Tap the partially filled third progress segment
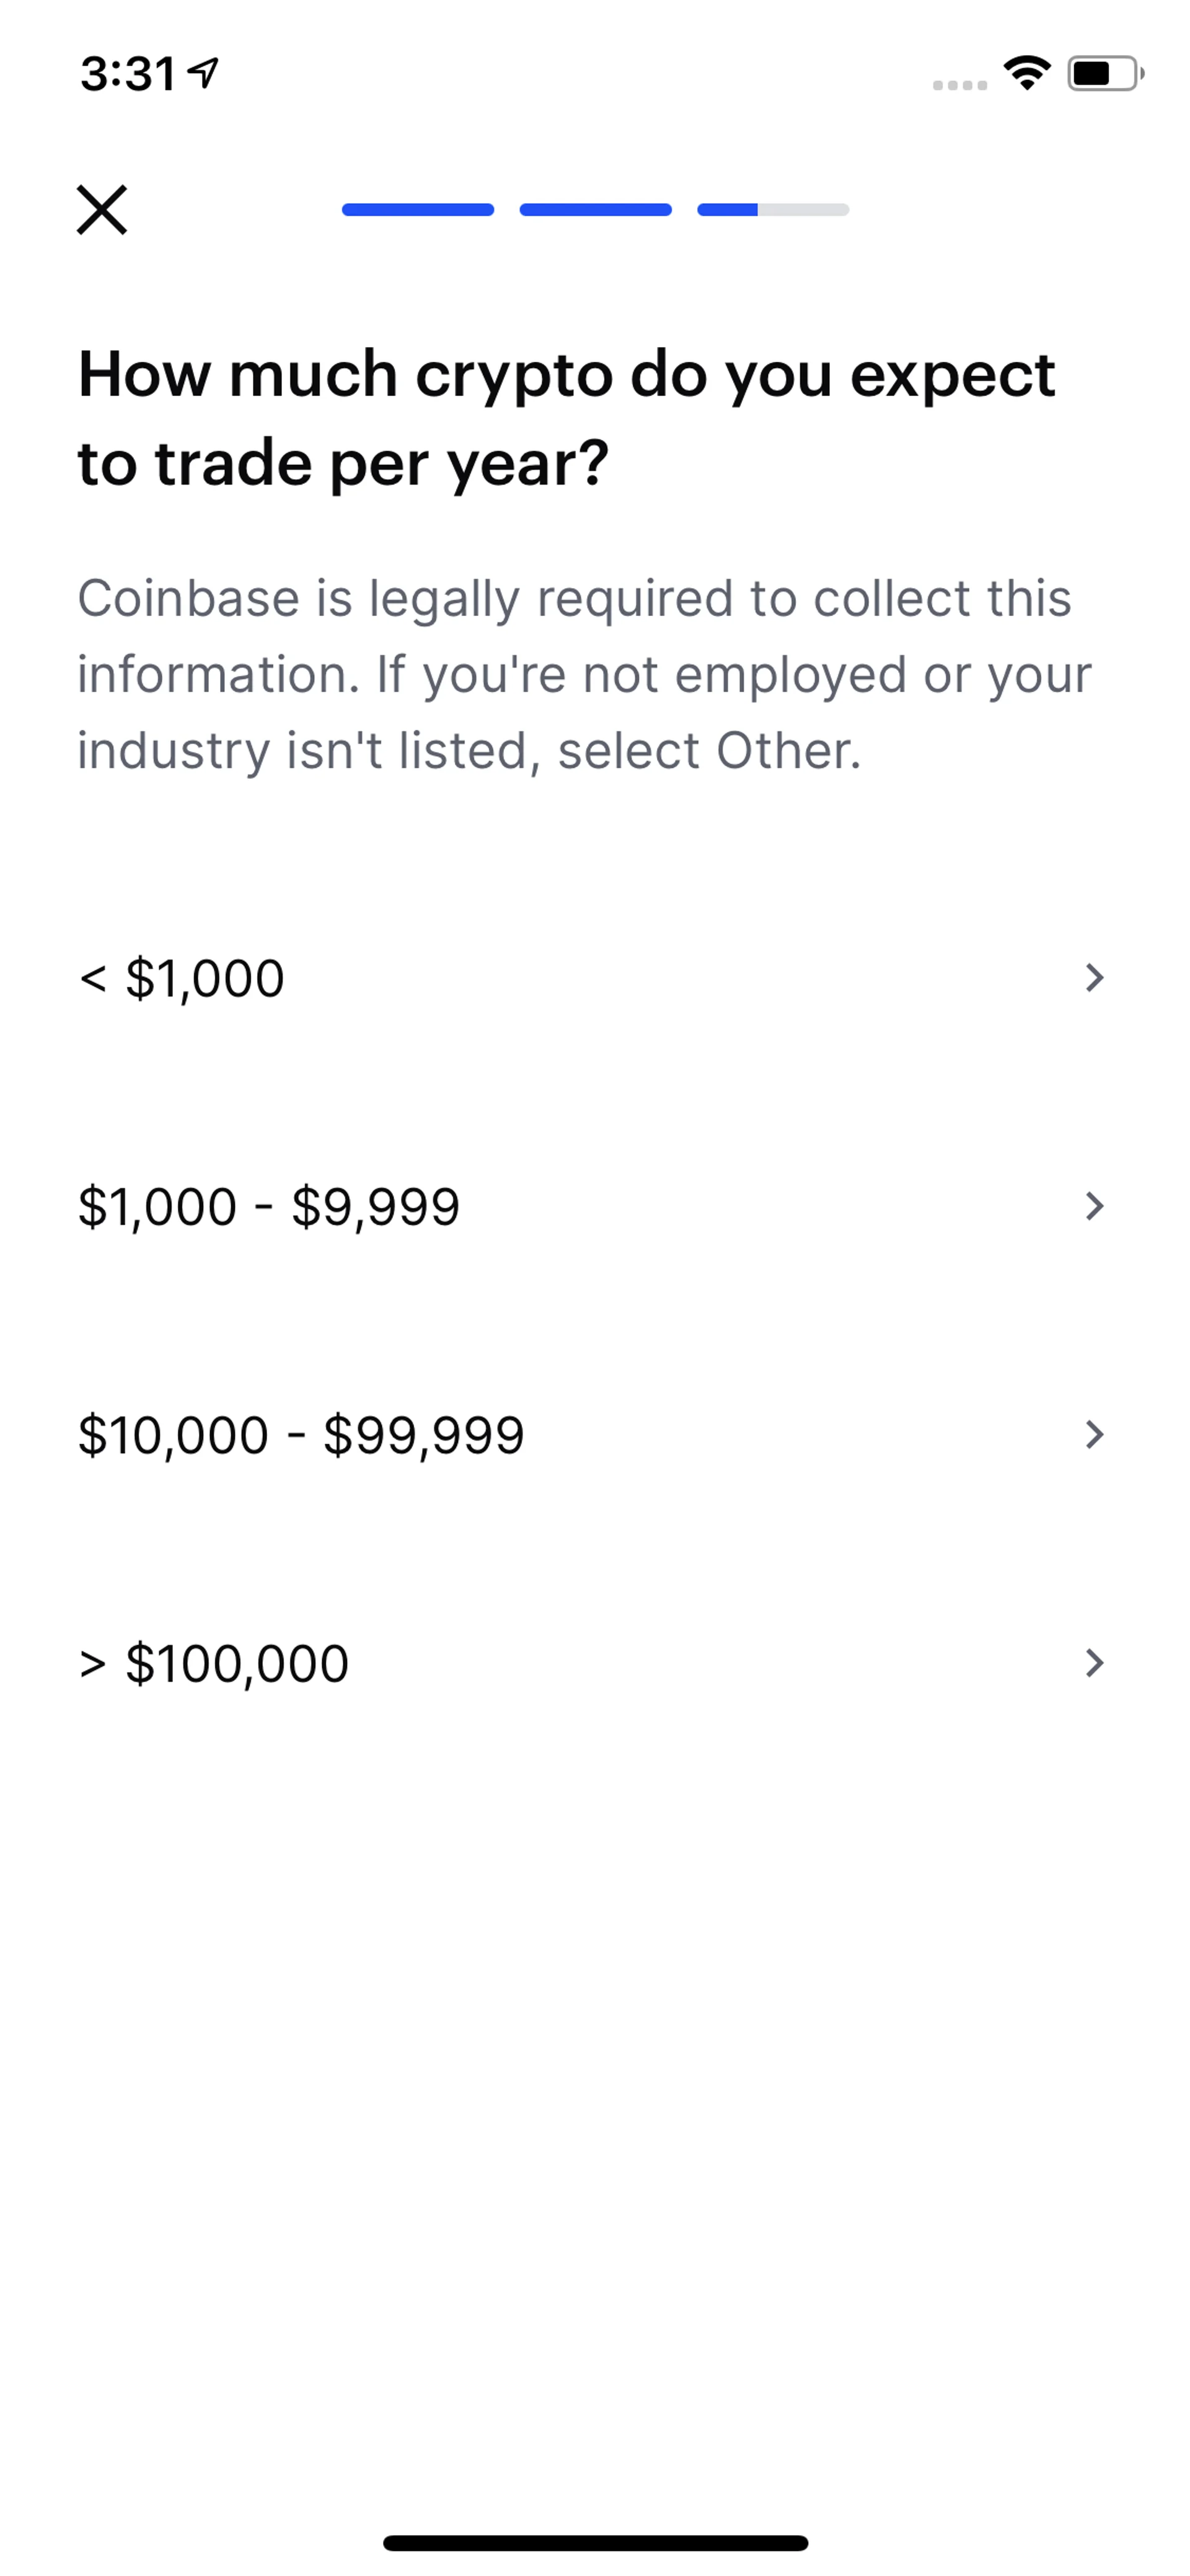 [773, 210]
